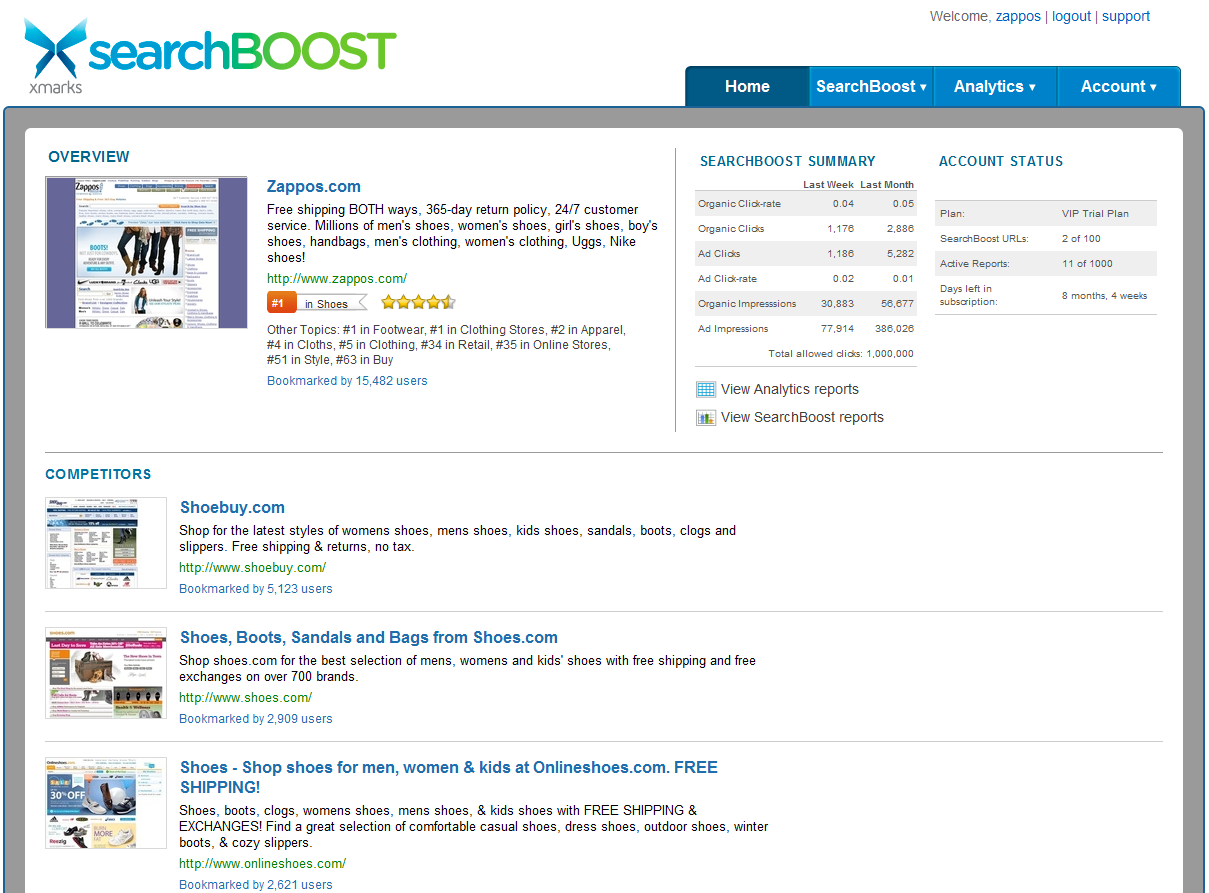Viewport: 1209px width, 893px height.
Task: Click Bookmarked by 15,482 users
Action: pyautogui.click(x=347, y=381)
